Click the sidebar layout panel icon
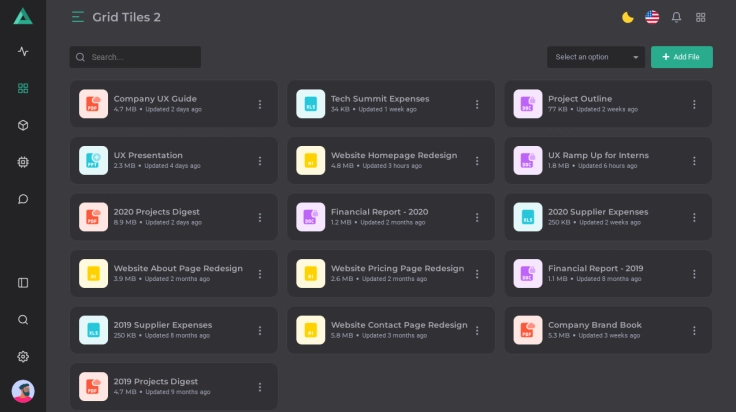The height and width of the screenshot is (412, 736). click(x=23, y=283)
